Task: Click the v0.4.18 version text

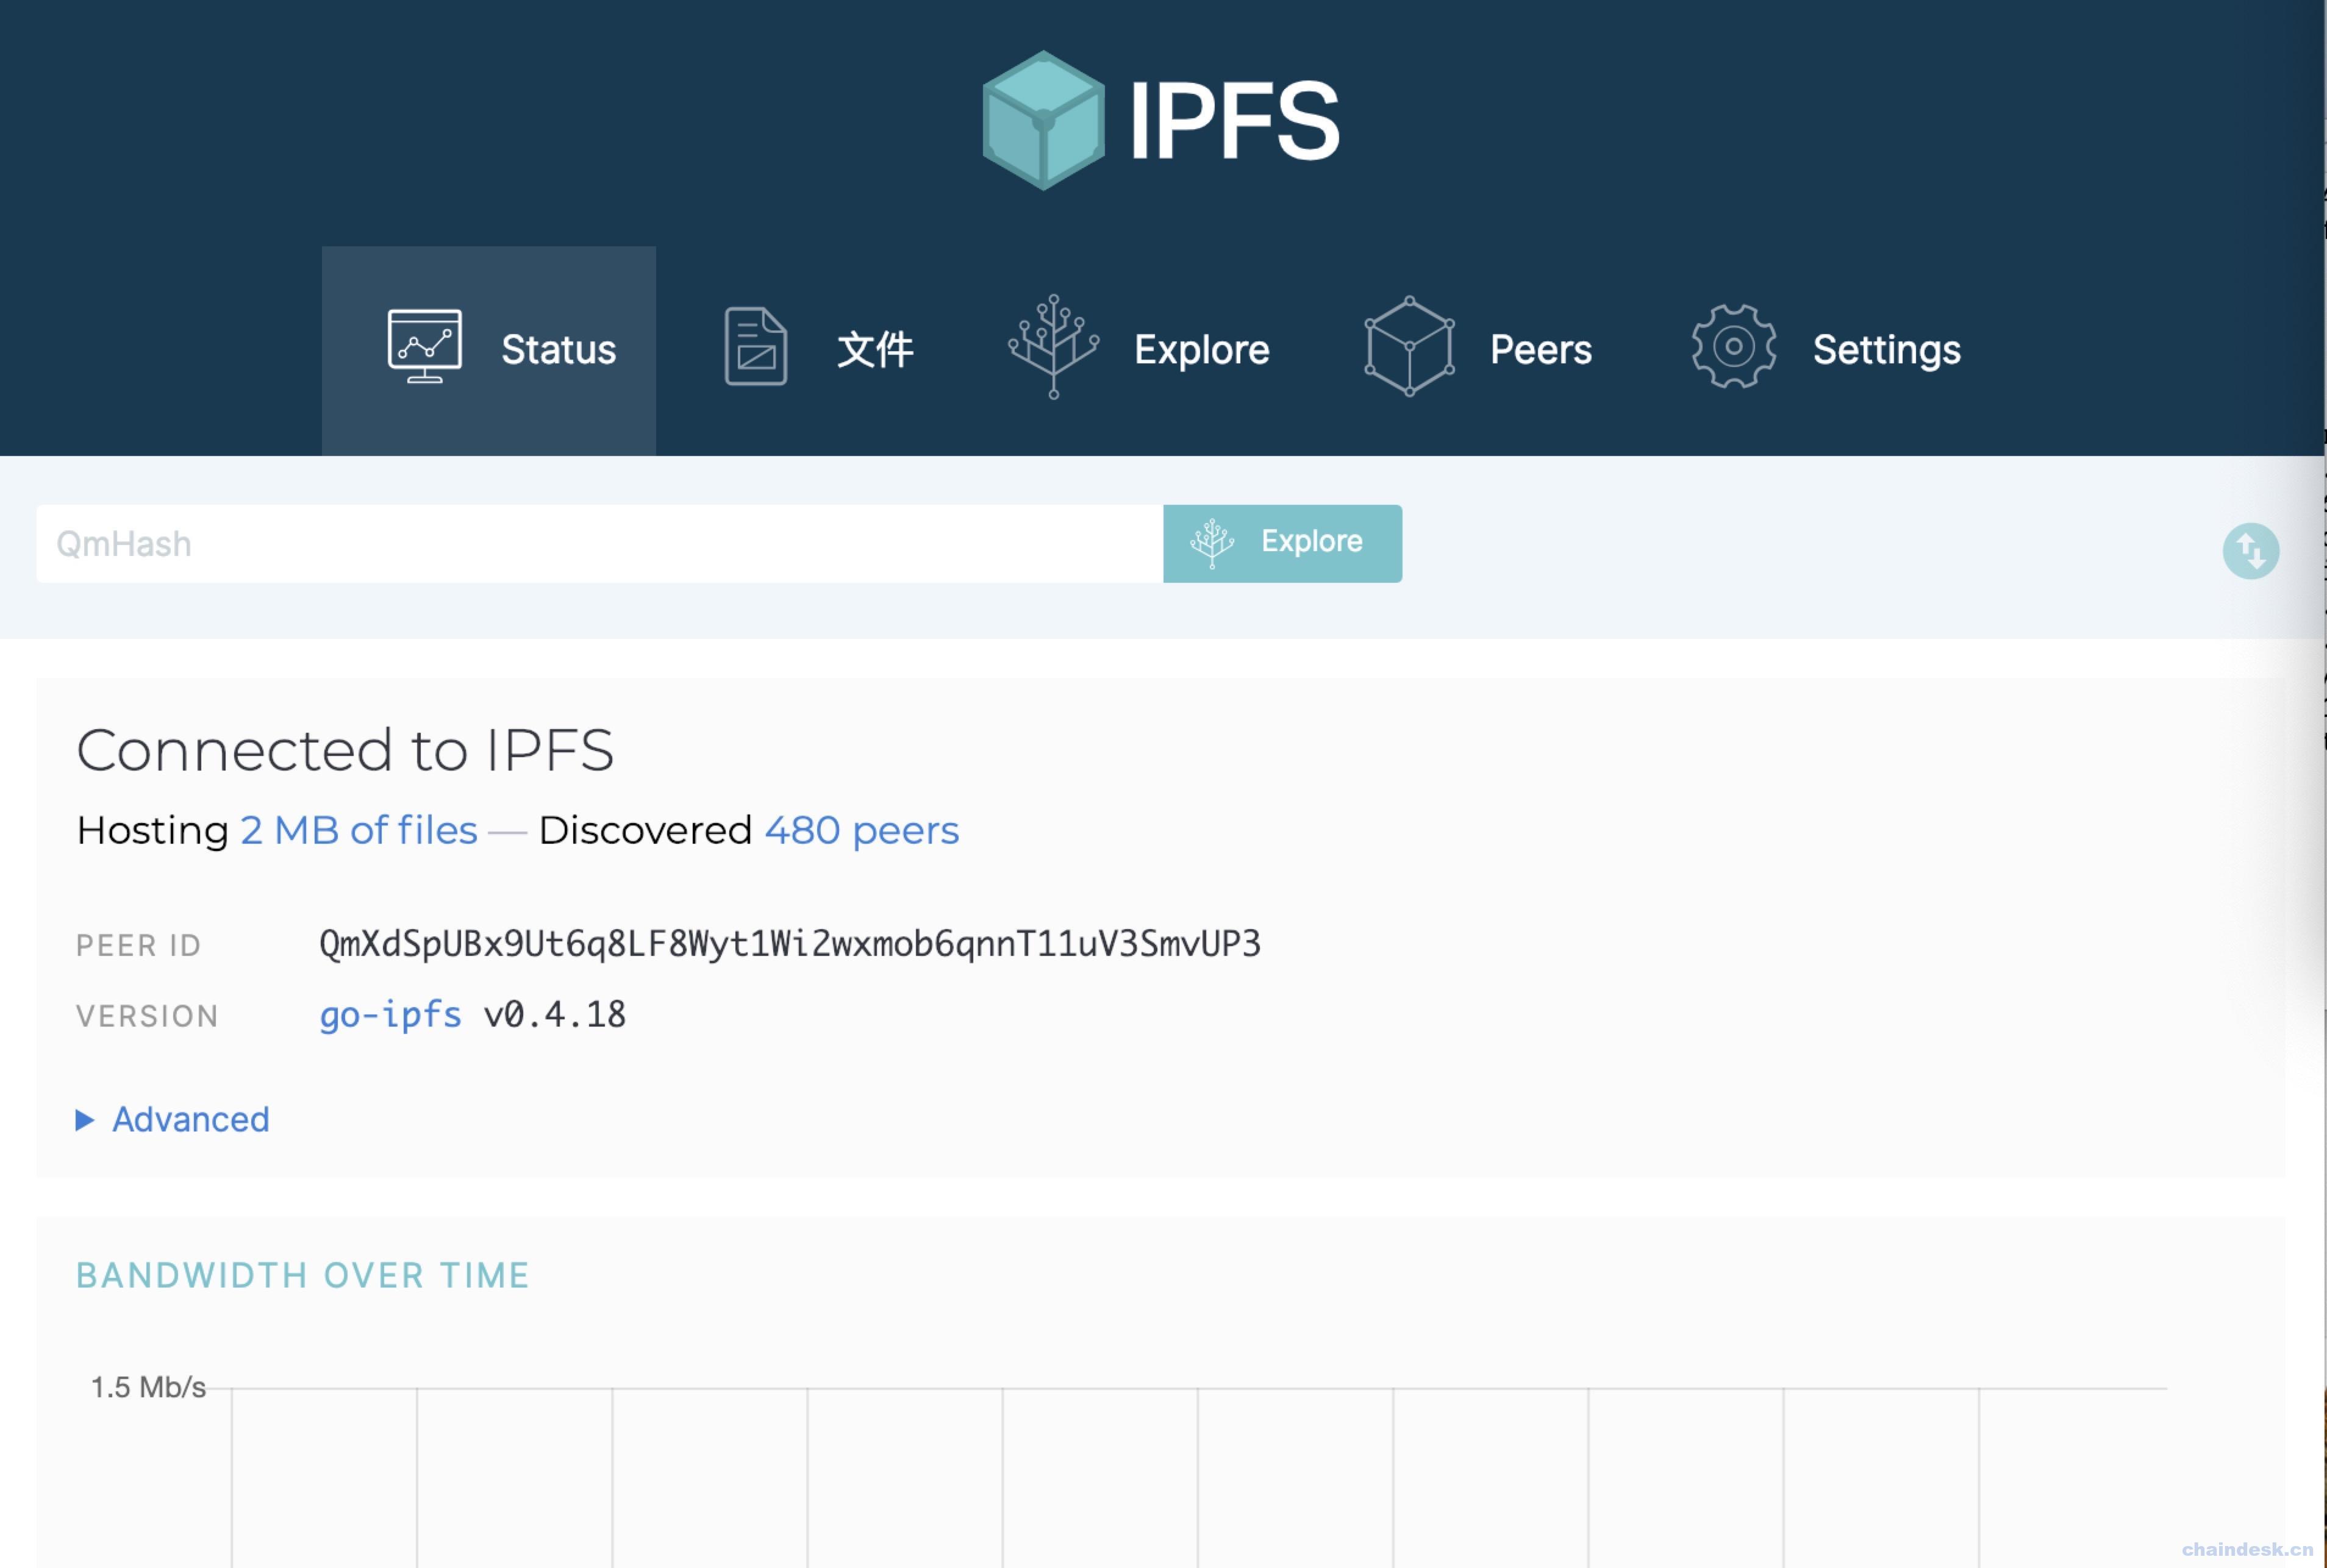Action: click(555, 1015)
